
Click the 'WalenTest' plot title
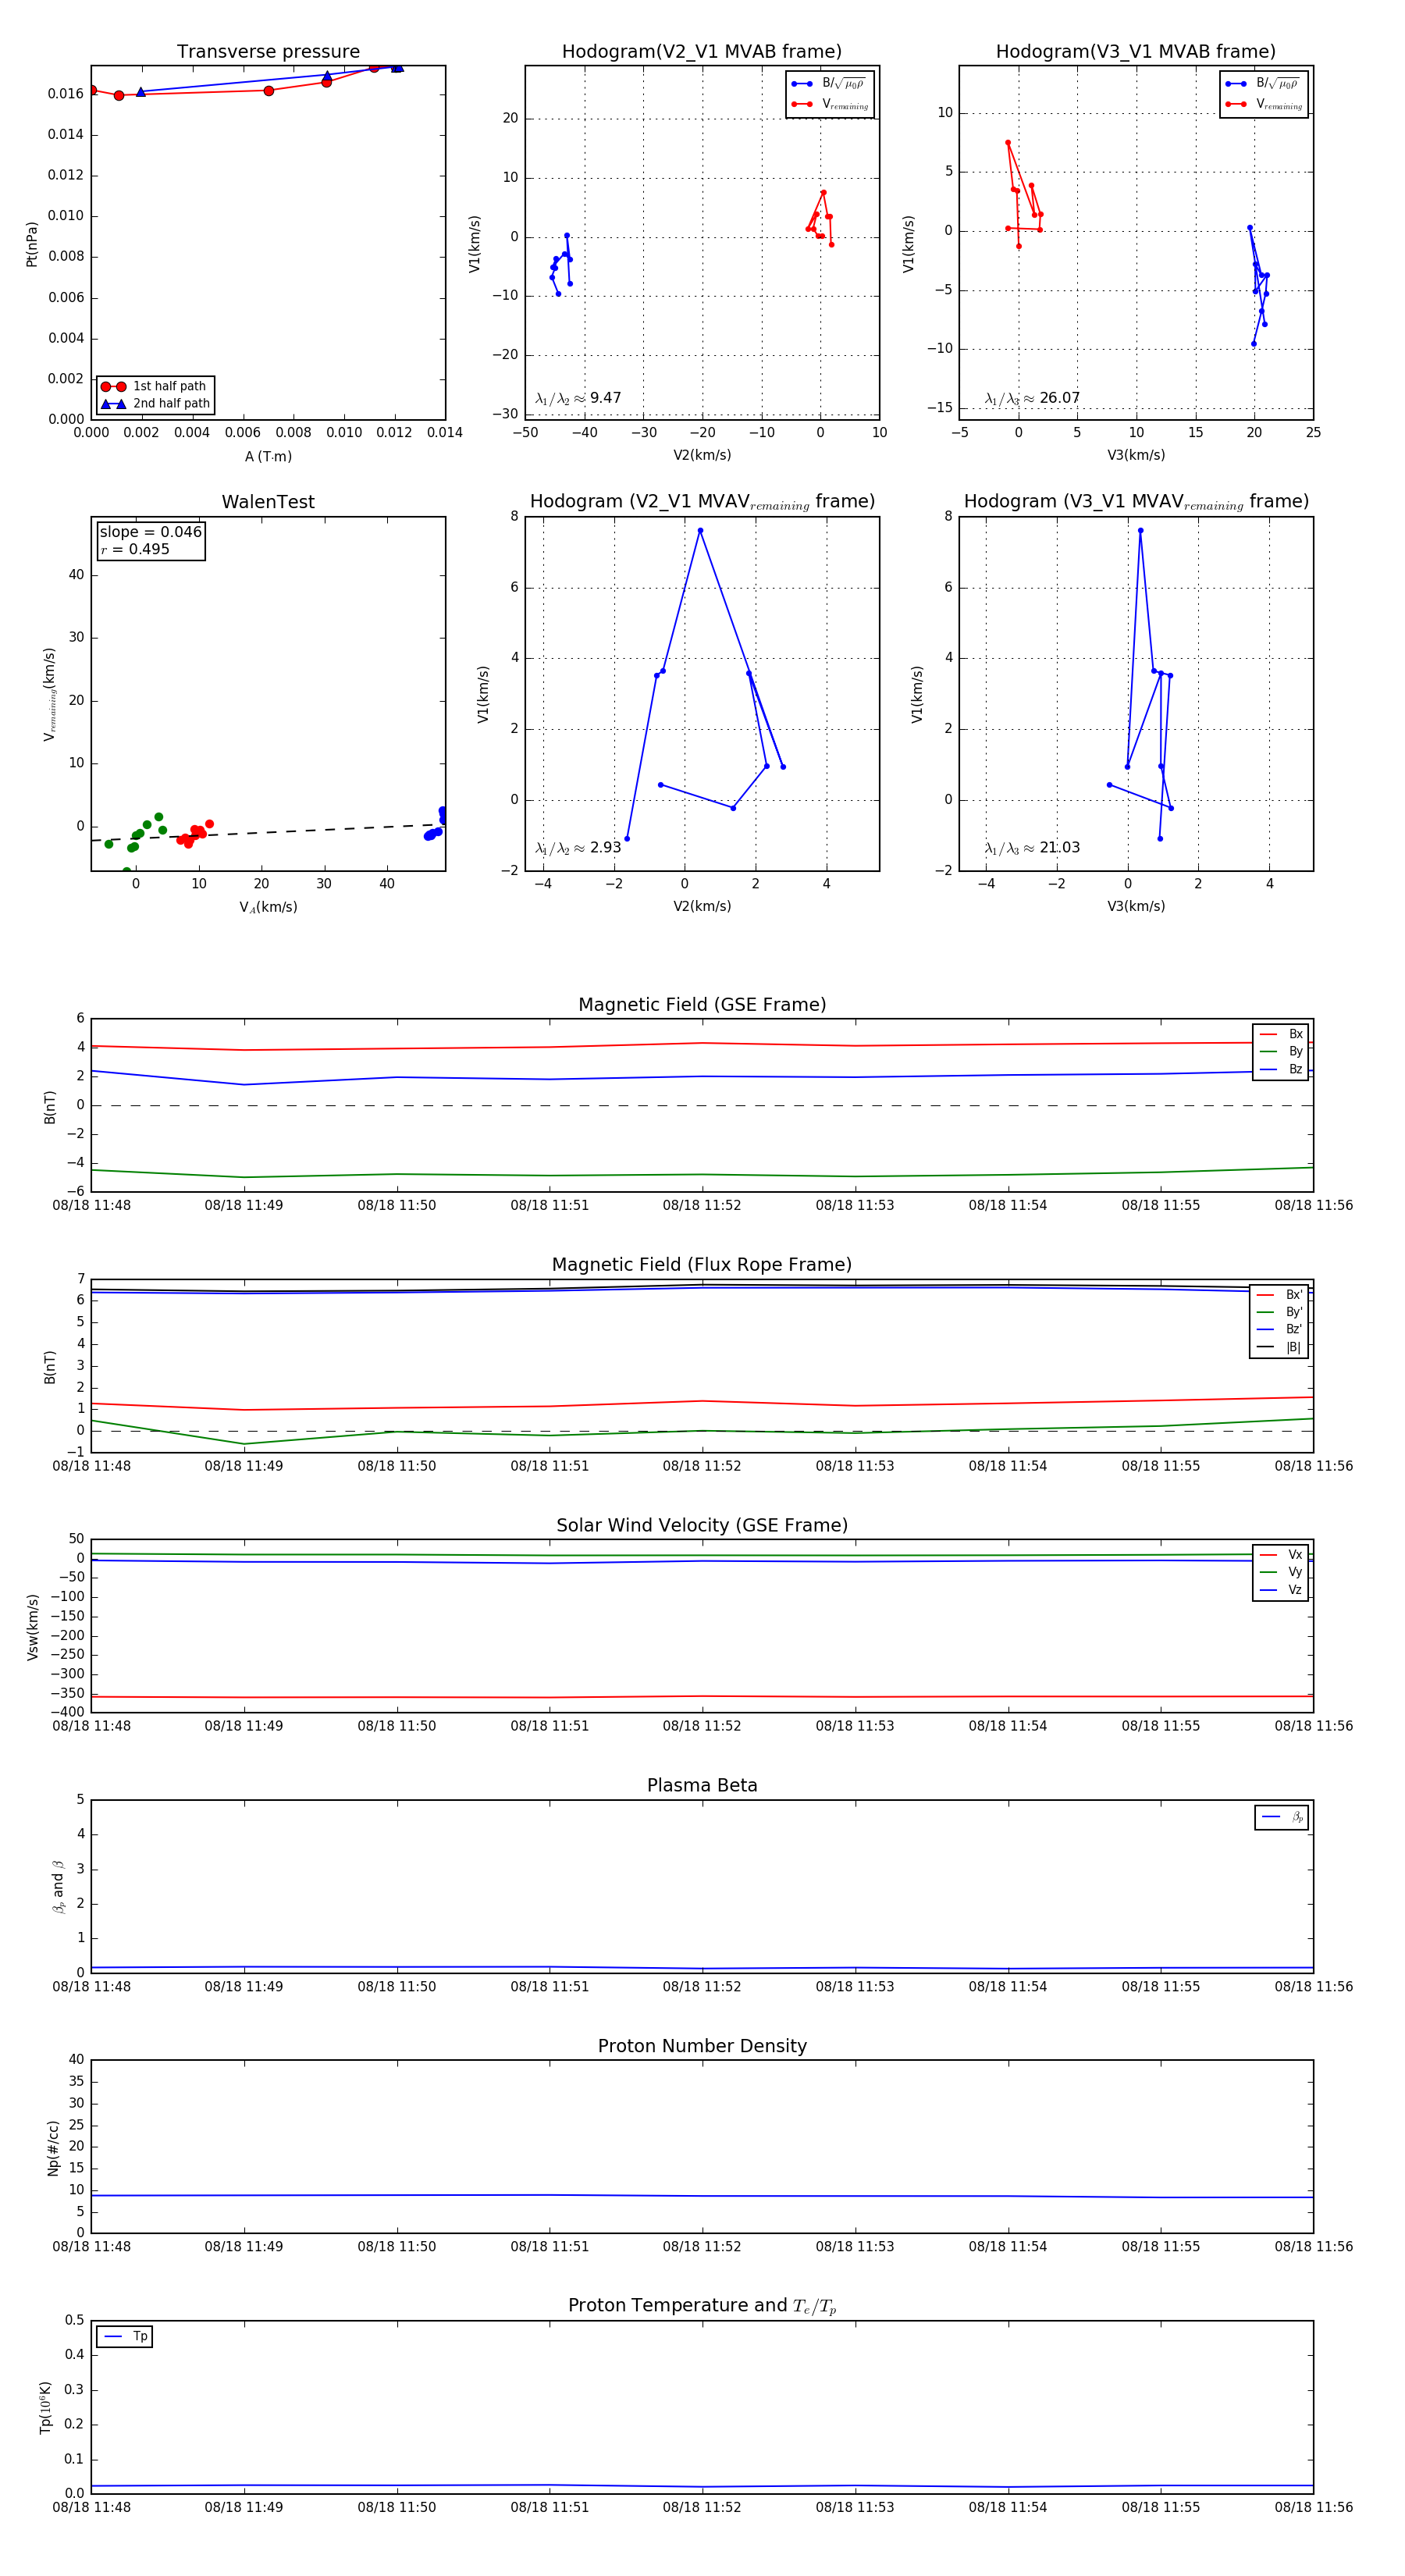tap(268, 502)
